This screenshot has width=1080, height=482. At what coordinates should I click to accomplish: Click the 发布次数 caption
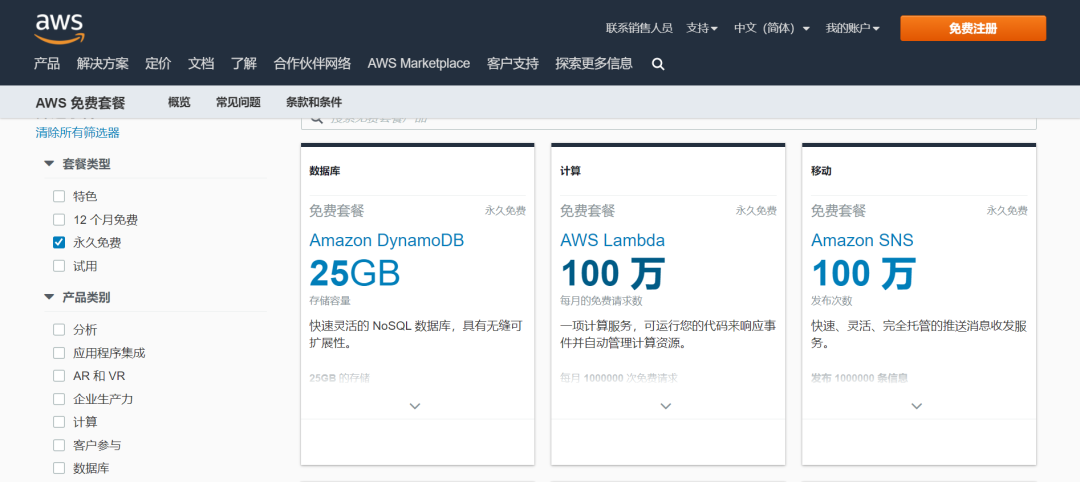[x=831, y=301]
